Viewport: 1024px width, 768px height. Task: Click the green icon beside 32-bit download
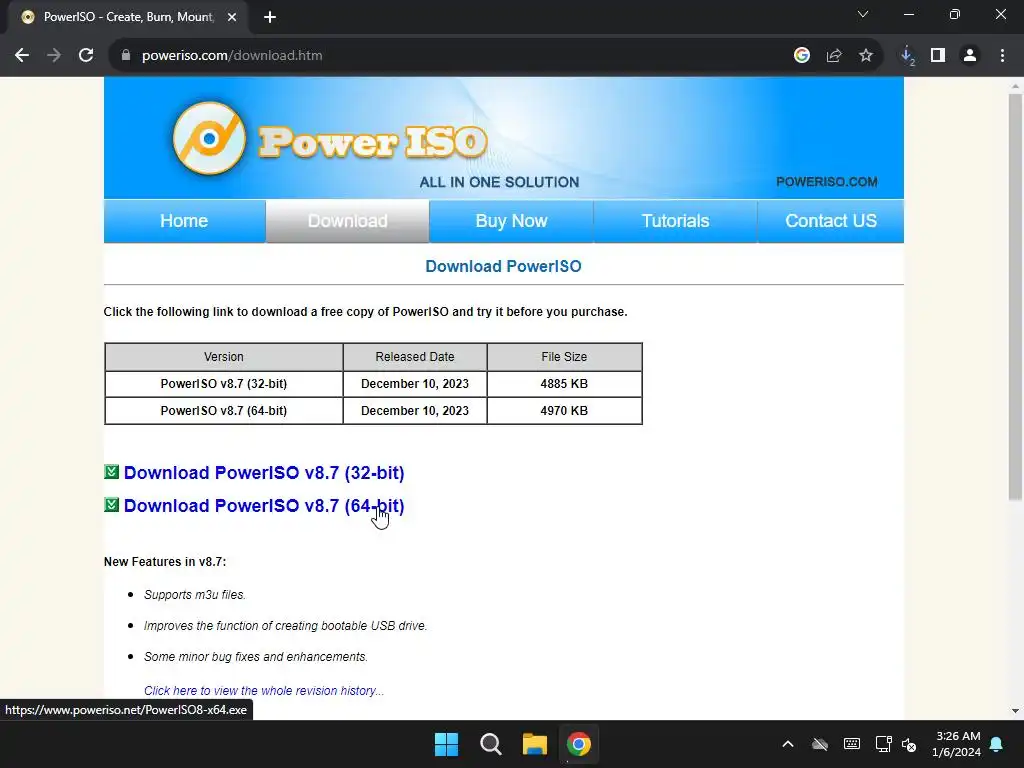[112, 472]
